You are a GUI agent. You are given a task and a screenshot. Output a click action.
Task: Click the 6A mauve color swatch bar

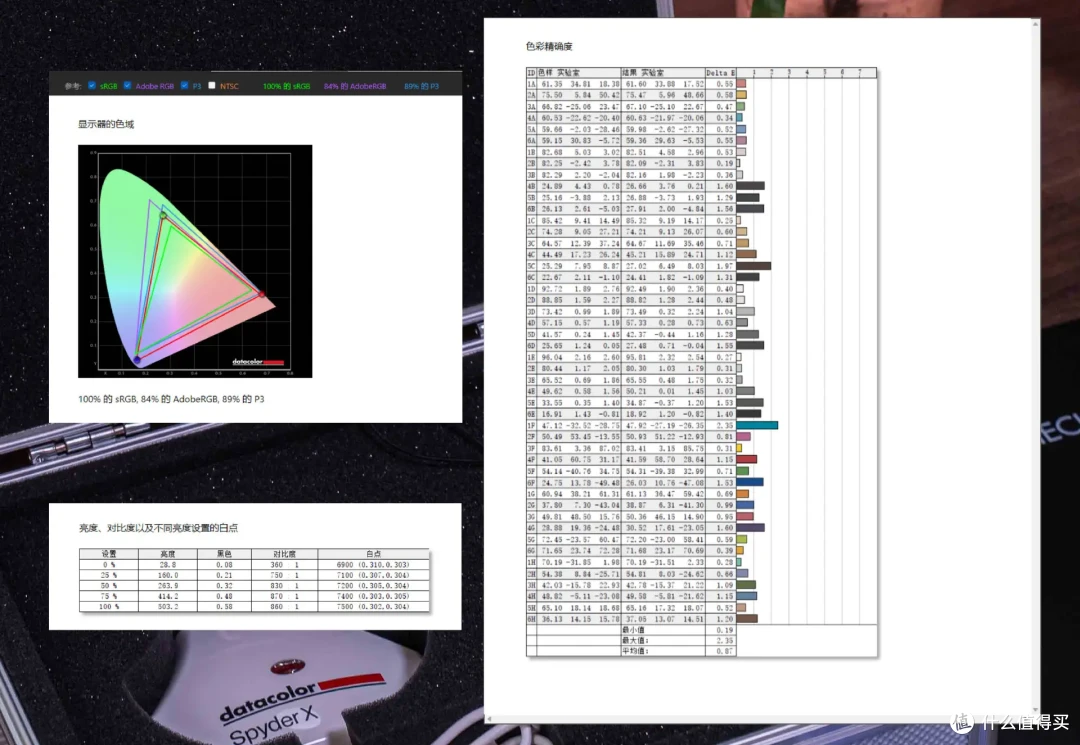pos(742,140)
